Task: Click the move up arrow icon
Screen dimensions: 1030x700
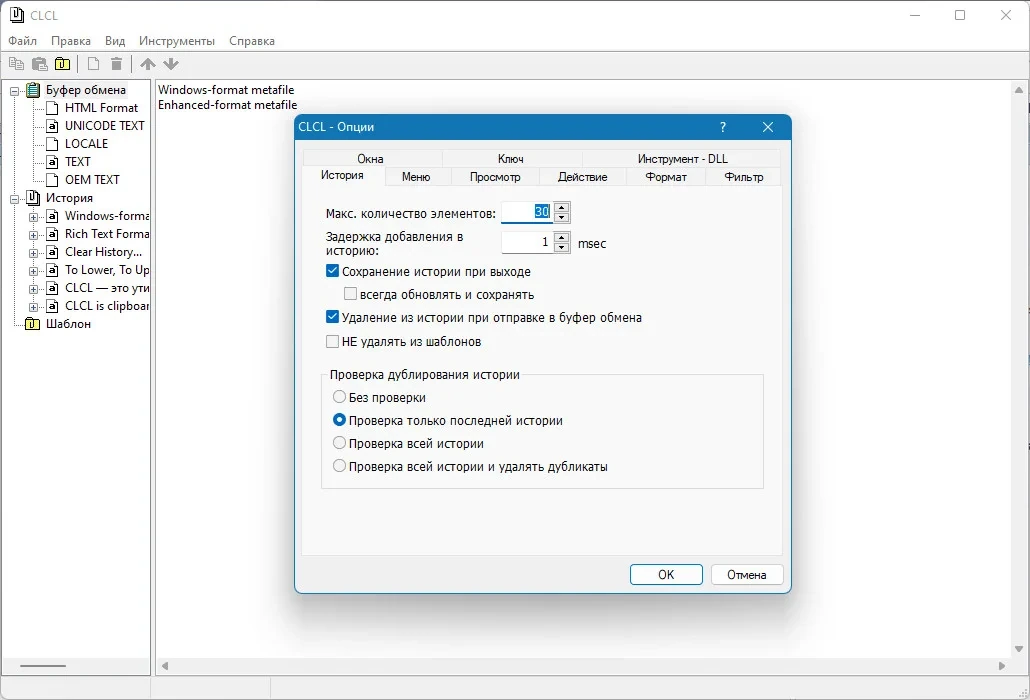Action: coord(148,64)
